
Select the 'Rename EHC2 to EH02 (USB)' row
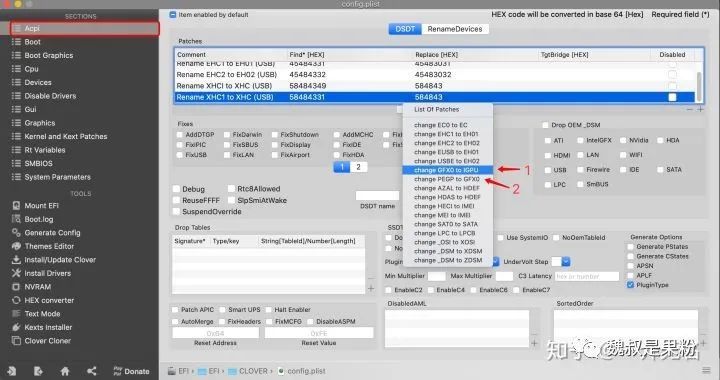click(x=434, y=74)
